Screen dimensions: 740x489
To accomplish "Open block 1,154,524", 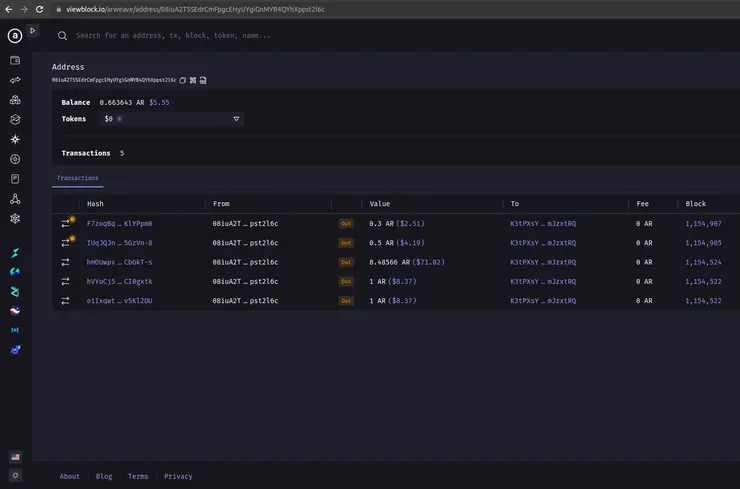I will click(x=703, y=262).
